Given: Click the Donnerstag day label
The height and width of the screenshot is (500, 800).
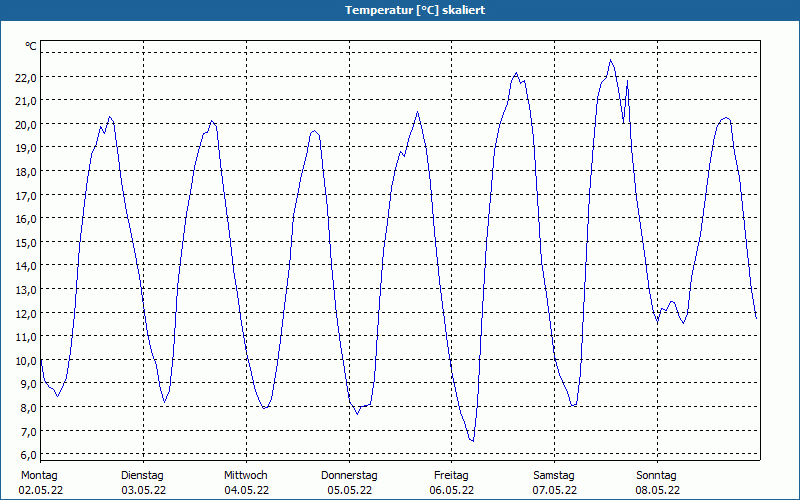Looking at the screenshot, I should [x=349, y=475].
